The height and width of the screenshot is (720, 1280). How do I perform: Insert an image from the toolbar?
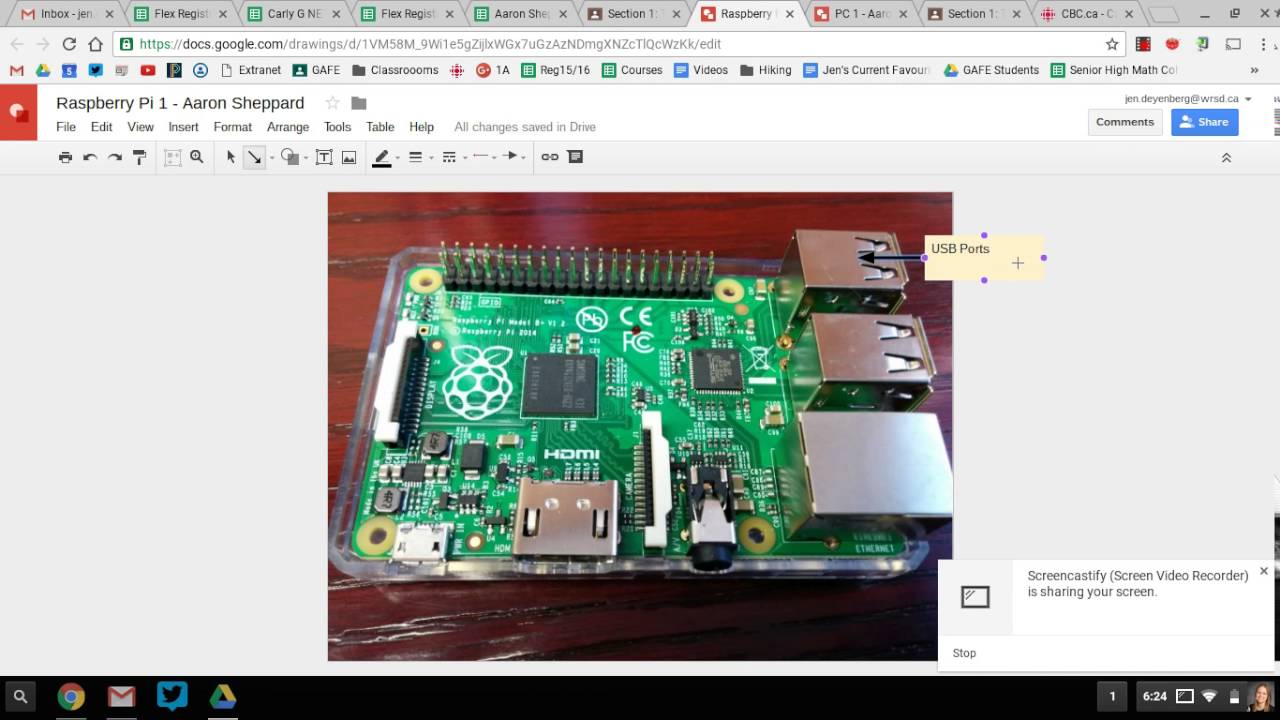(349, 157)
